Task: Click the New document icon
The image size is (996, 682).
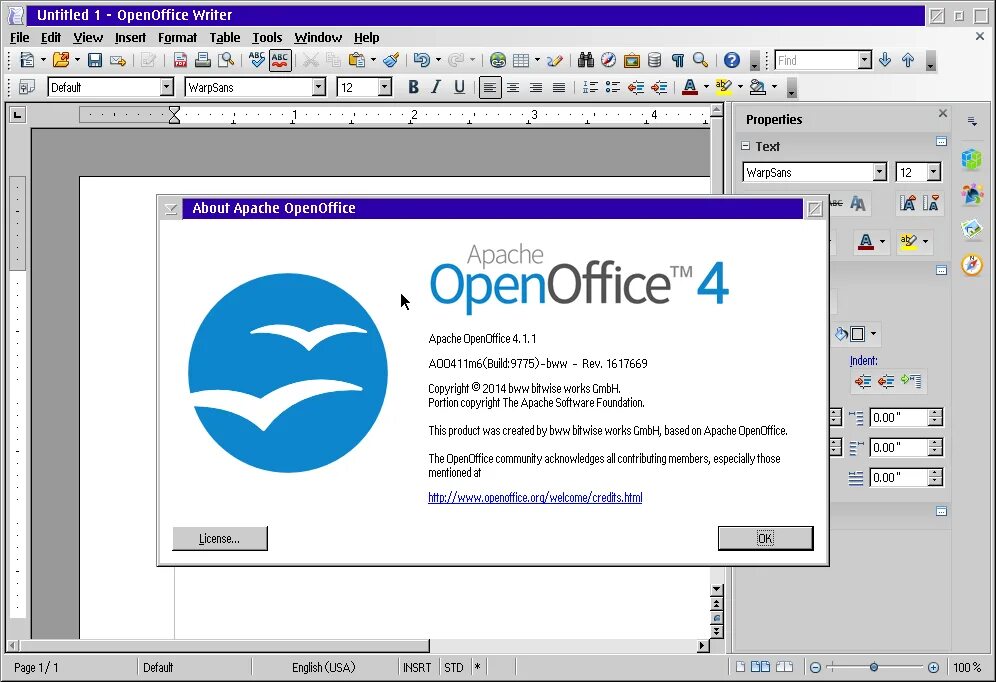Action: tap(27, 60)
